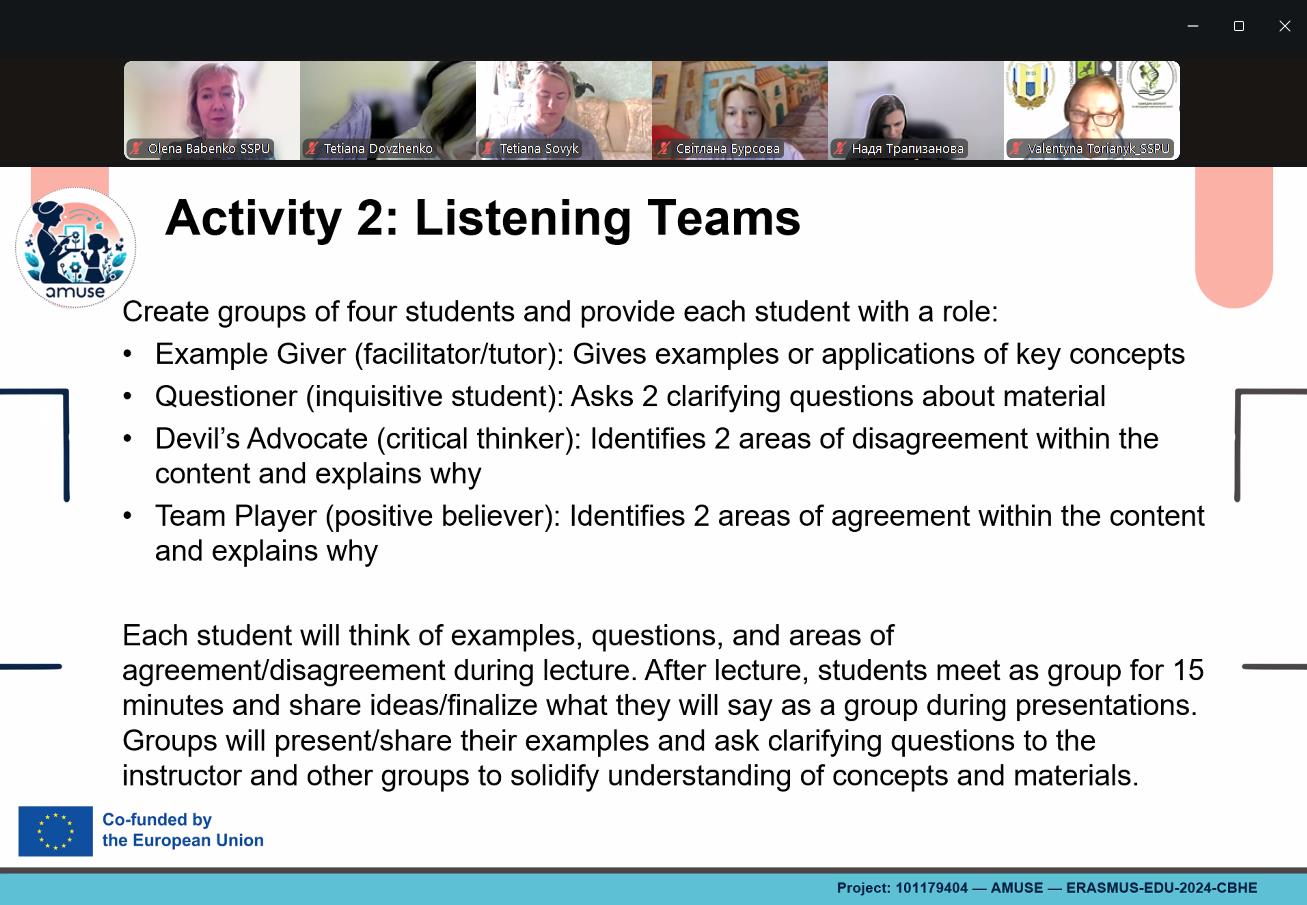
Task: Click the 'Activity 2: Listening Teams' slide title
Action: 483,218
